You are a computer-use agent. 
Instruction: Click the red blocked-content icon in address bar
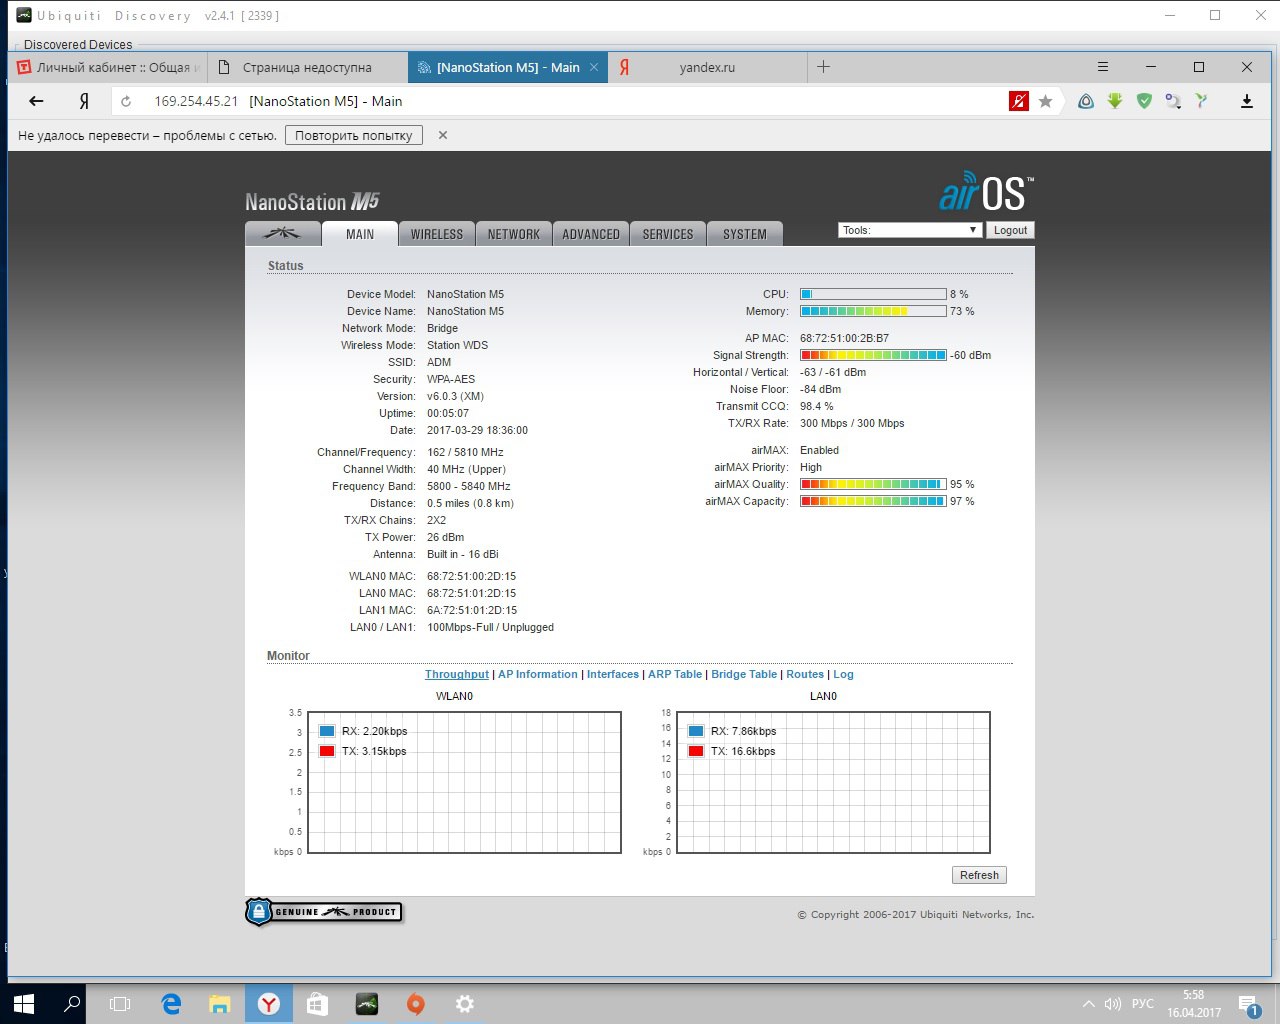tap(1019, 101)
